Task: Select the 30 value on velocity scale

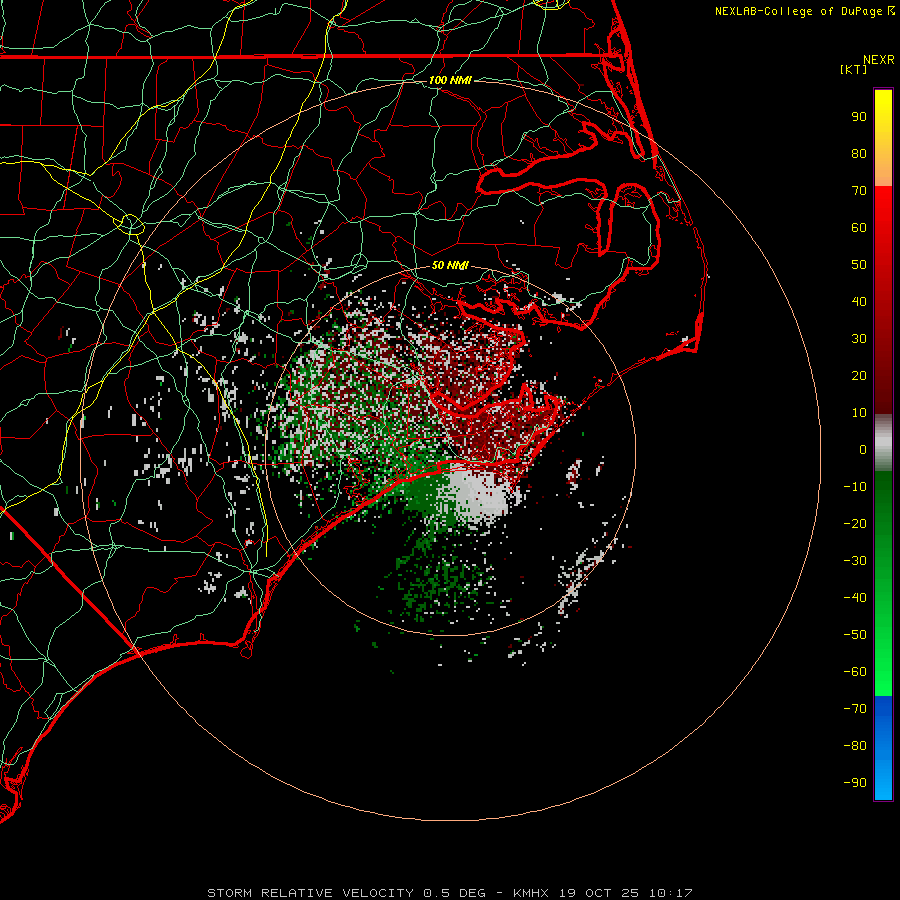Action: tap(859, 339)
